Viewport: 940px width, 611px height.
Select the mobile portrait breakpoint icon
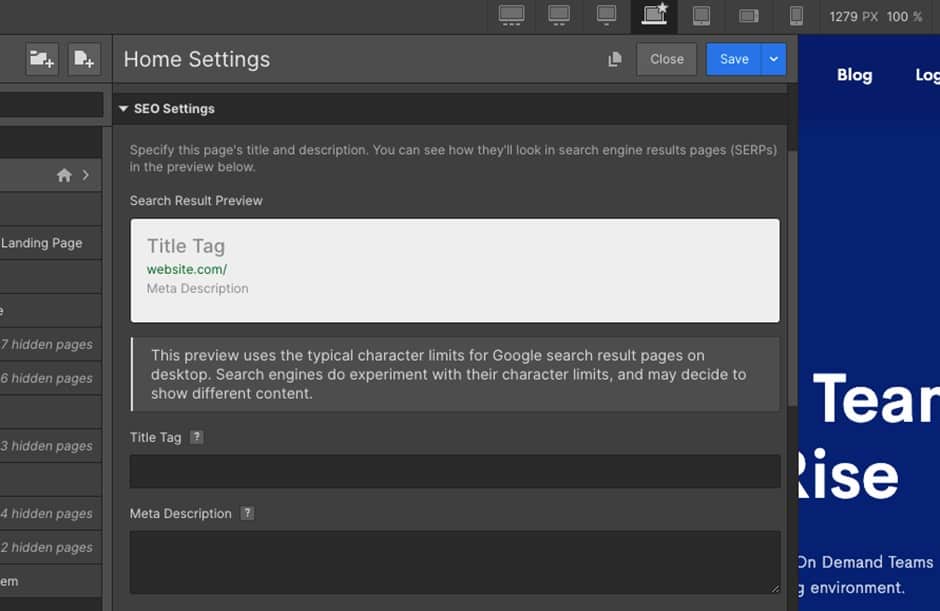(796, 15)
